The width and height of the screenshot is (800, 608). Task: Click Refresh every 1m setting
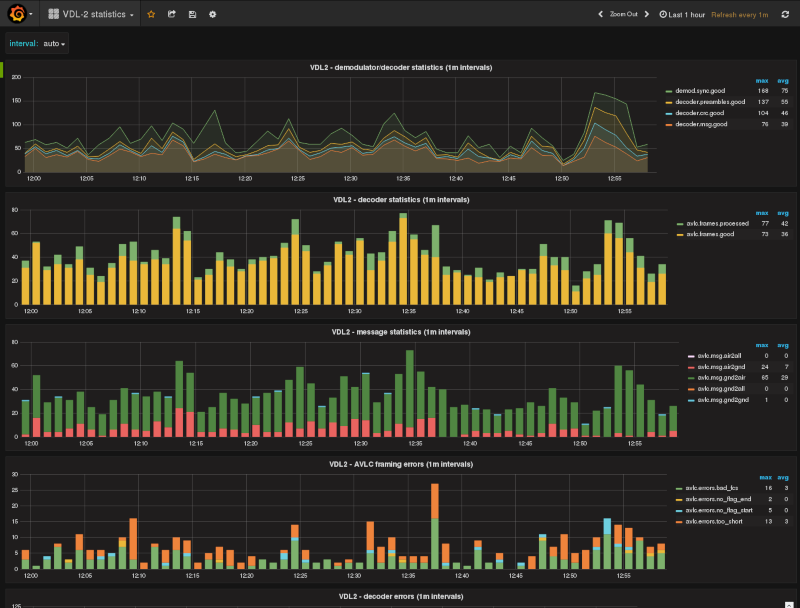[x=740, y=15]
